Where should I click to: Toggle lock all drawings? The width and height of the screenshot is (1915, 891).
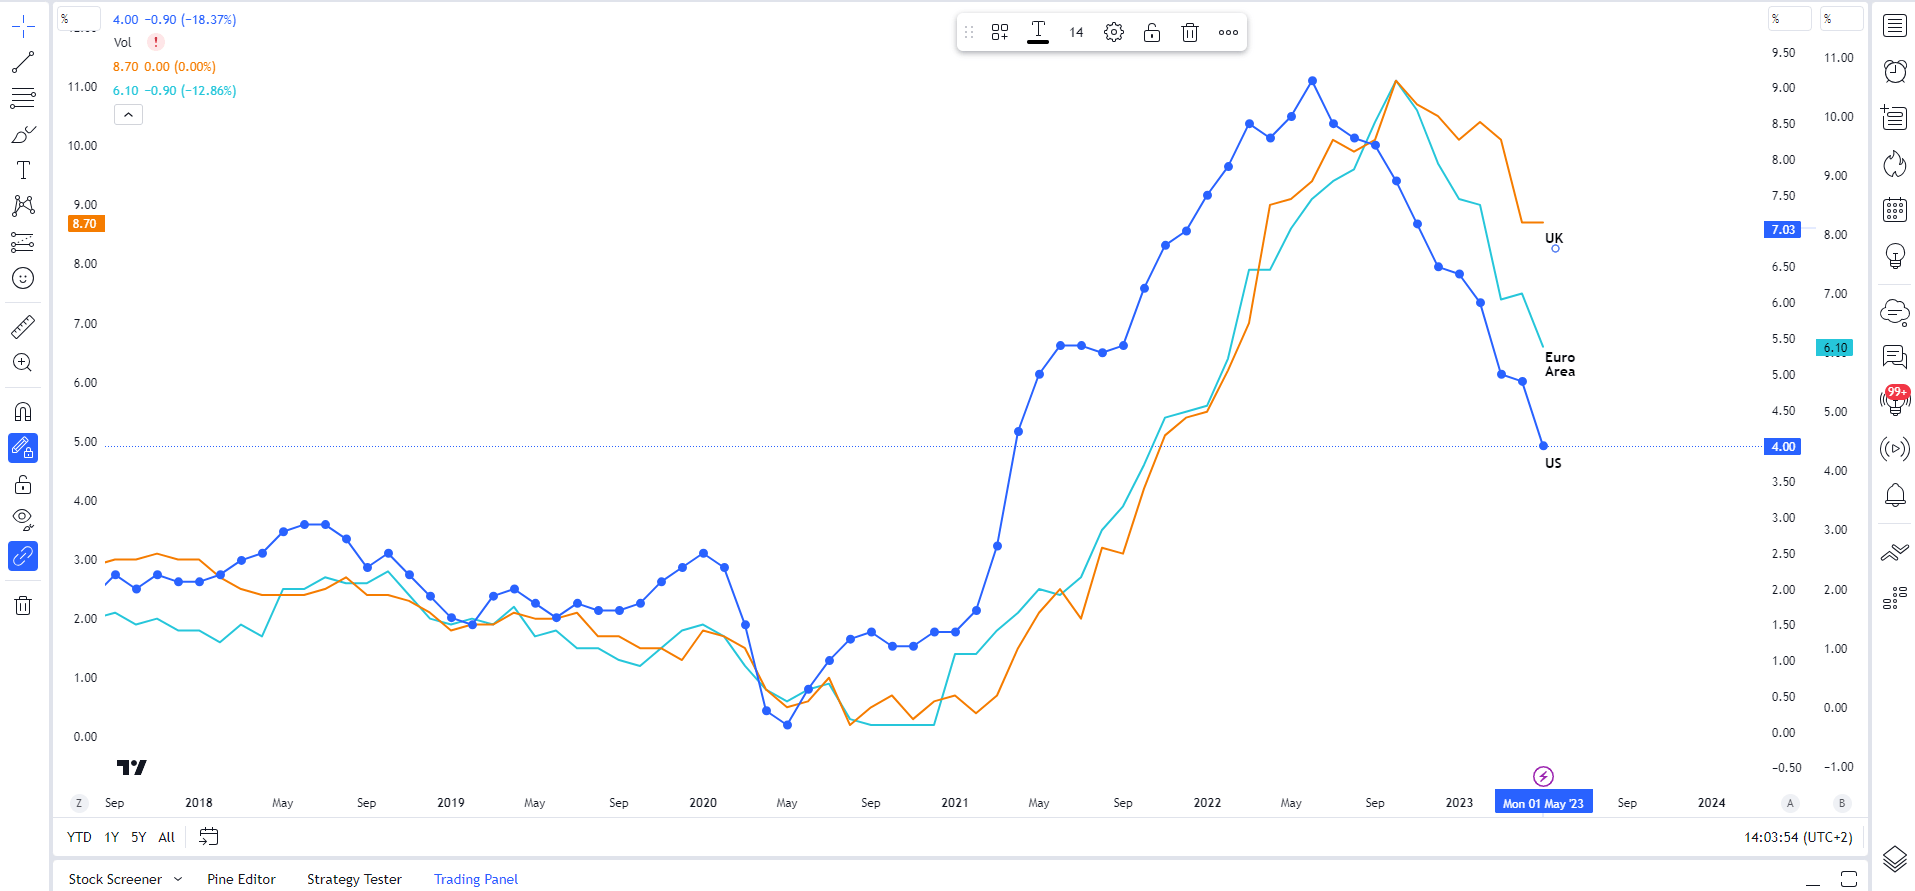23,485
